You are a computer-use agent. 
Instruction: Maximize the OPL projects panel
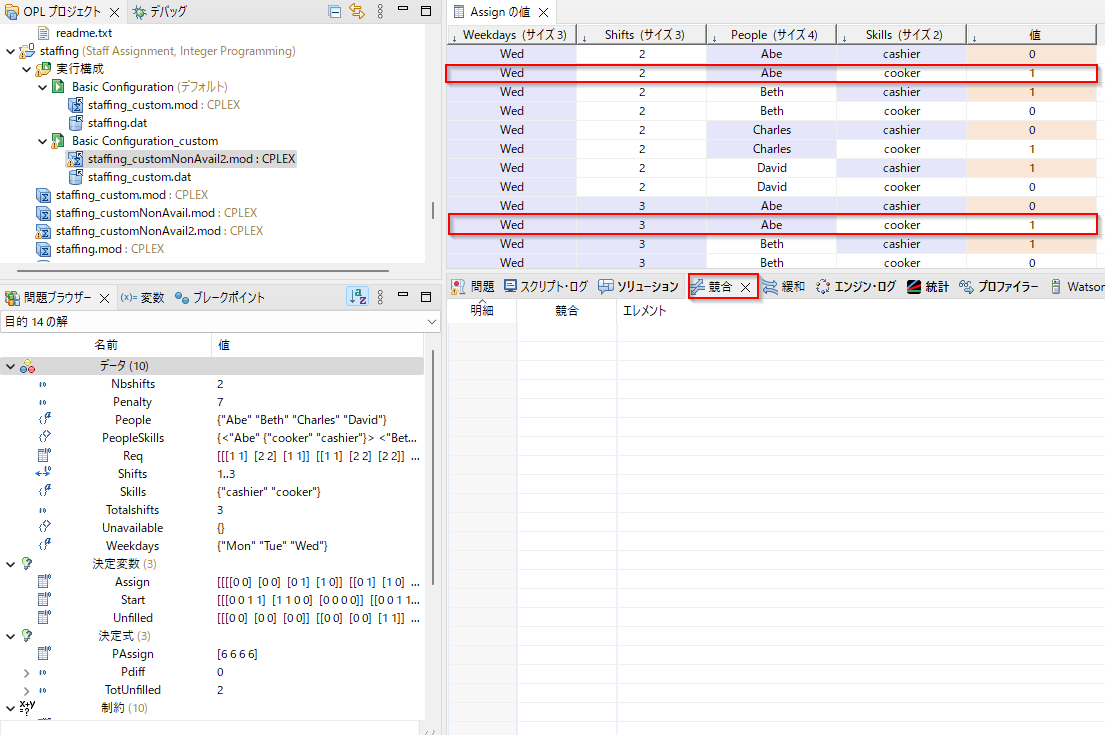click(x=426, y=11)
